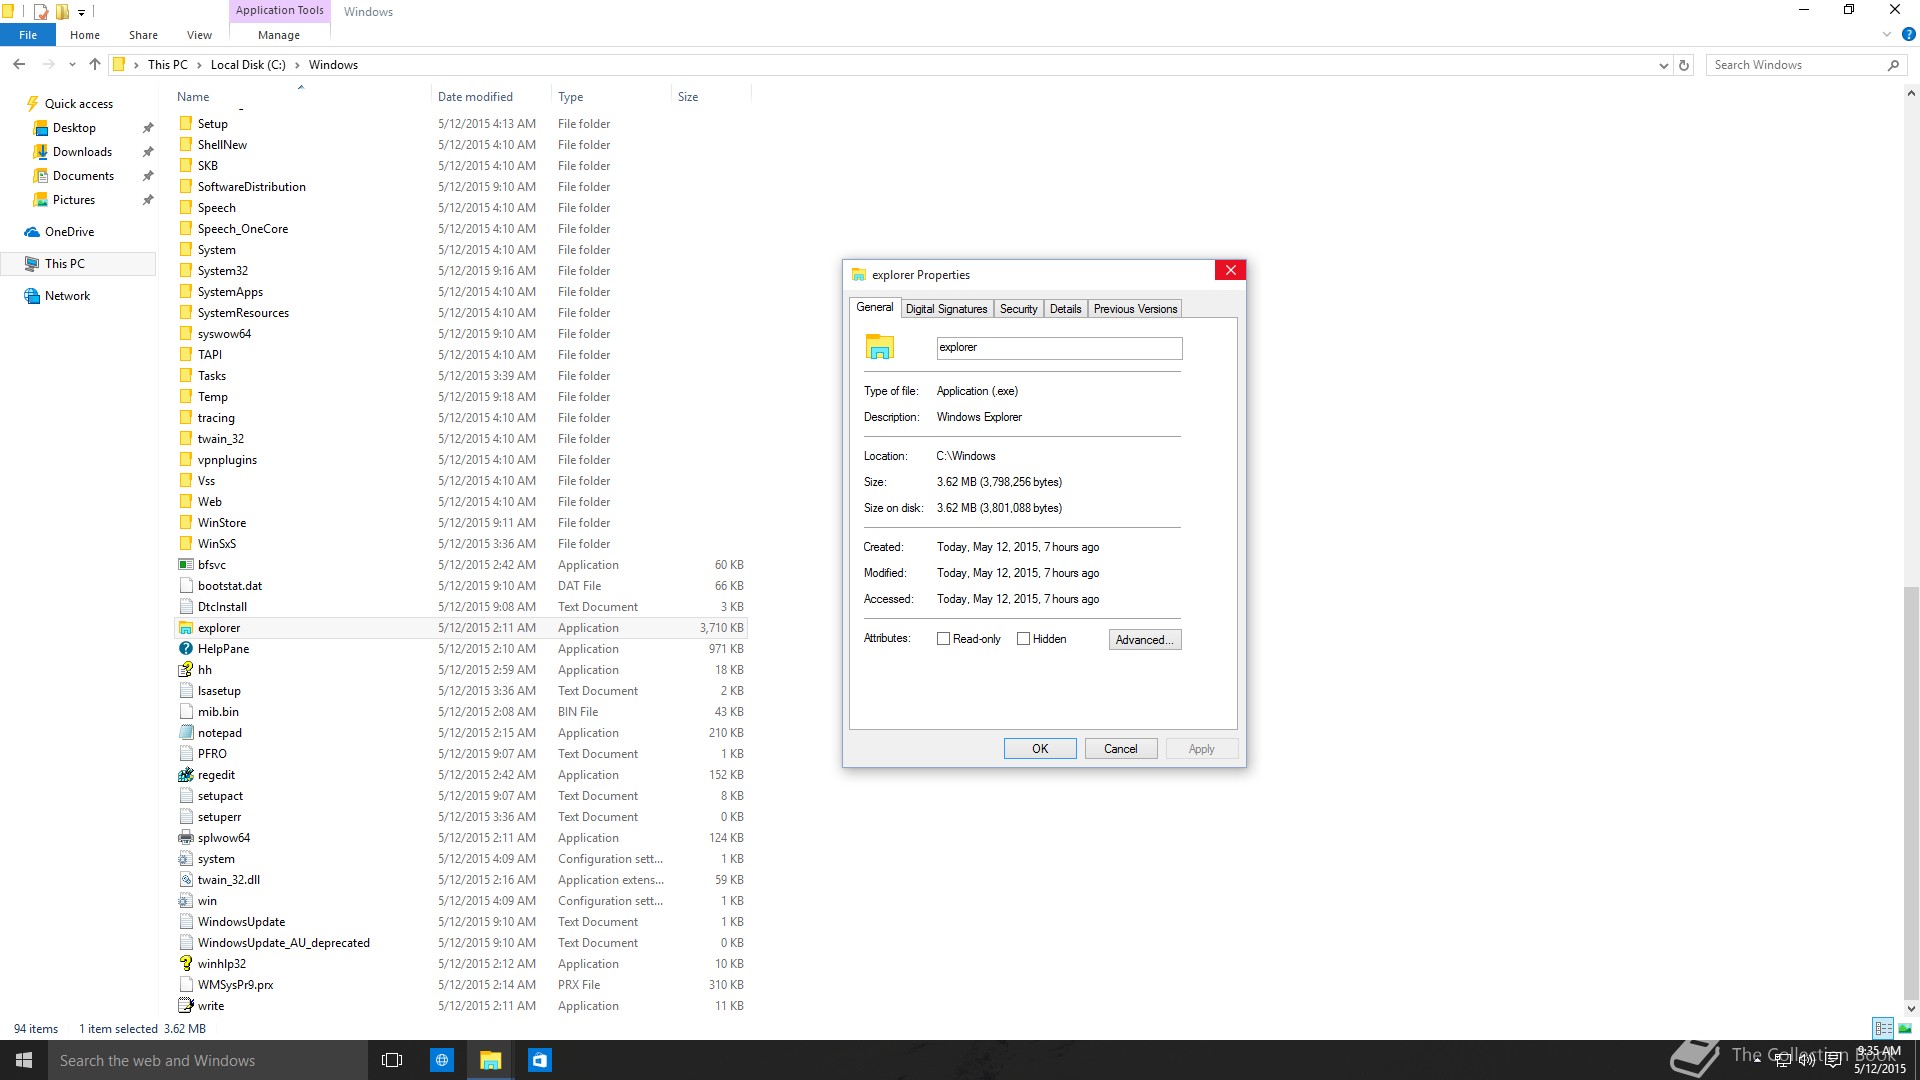Switch to Details tab in Properties
Image resolution: width=1920 pixels, height=1080 pixels.
point(1065,309)
